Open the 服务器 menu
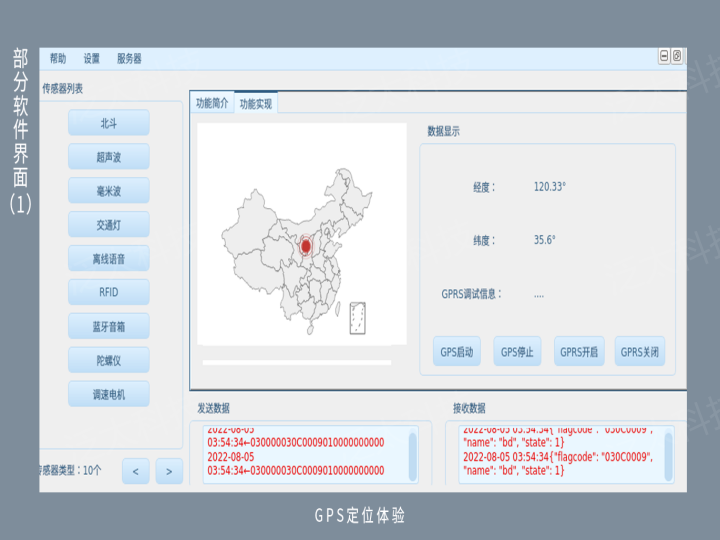Viewport: 720px width, 540px height. [129, 59]
